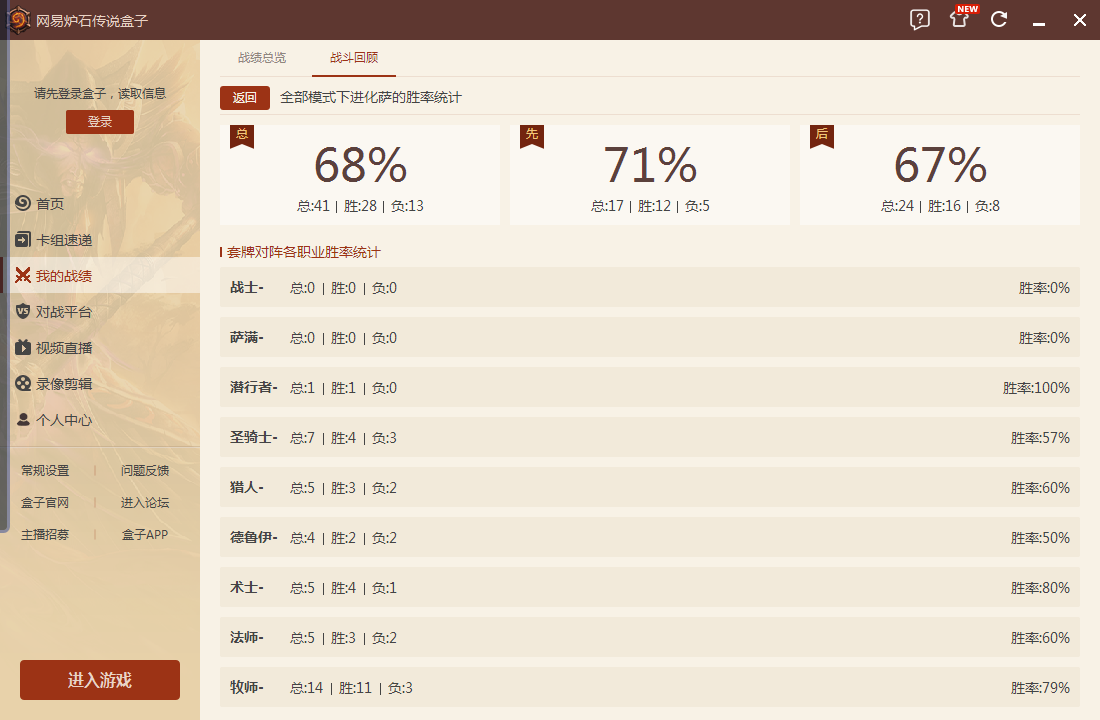Viewport: 1100px width, 720px height.
Task: Select 对战平台 in the sidebar
Action: click(63, 312)
